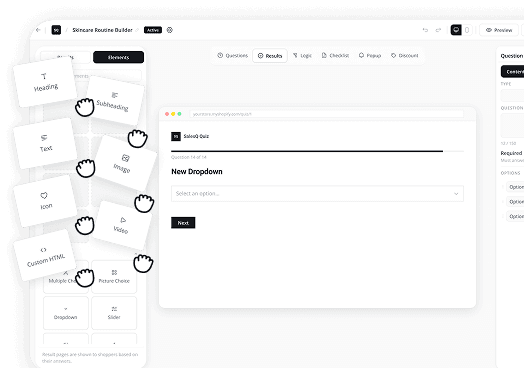Go back using the left arrow icon
This screenshot has width=524, height=368.
[38, 30]
